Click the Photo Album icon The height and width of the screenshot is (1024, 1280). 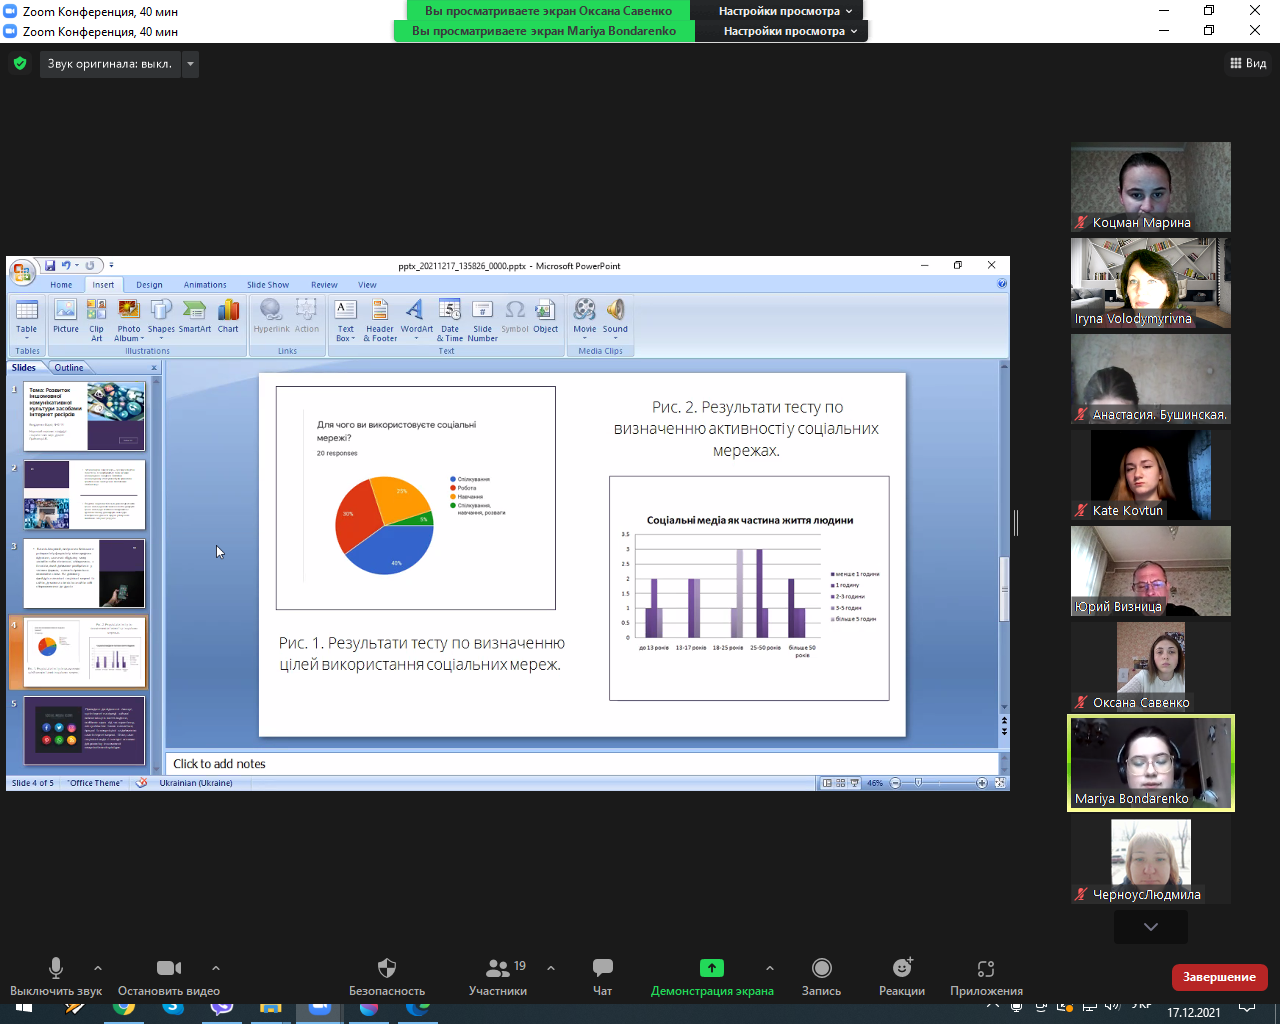click(x=128, y=319)
